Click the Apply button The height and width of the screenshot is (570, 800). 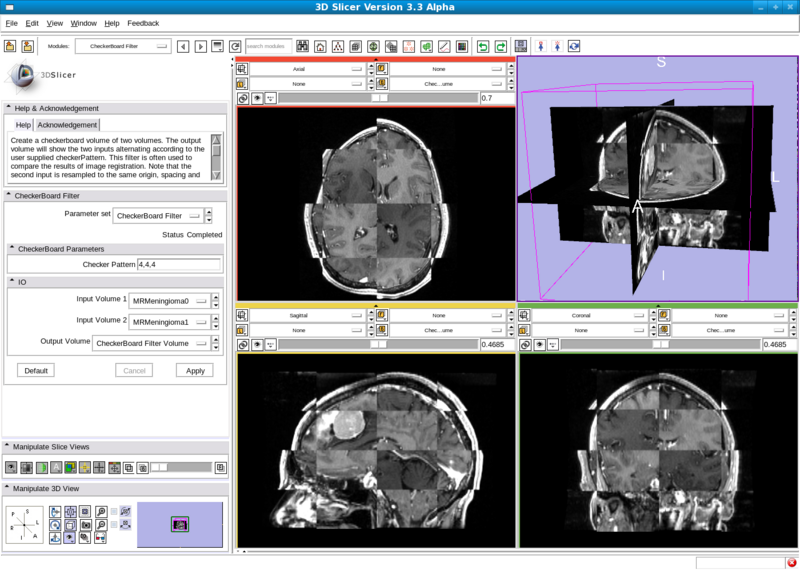[x=194, y=370]
